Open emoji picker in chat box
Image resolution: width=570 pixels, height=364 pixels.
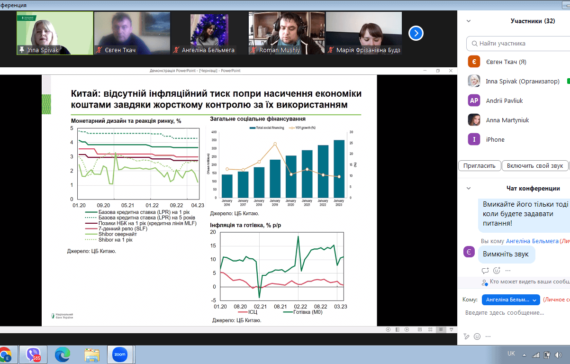coord(477,337)
